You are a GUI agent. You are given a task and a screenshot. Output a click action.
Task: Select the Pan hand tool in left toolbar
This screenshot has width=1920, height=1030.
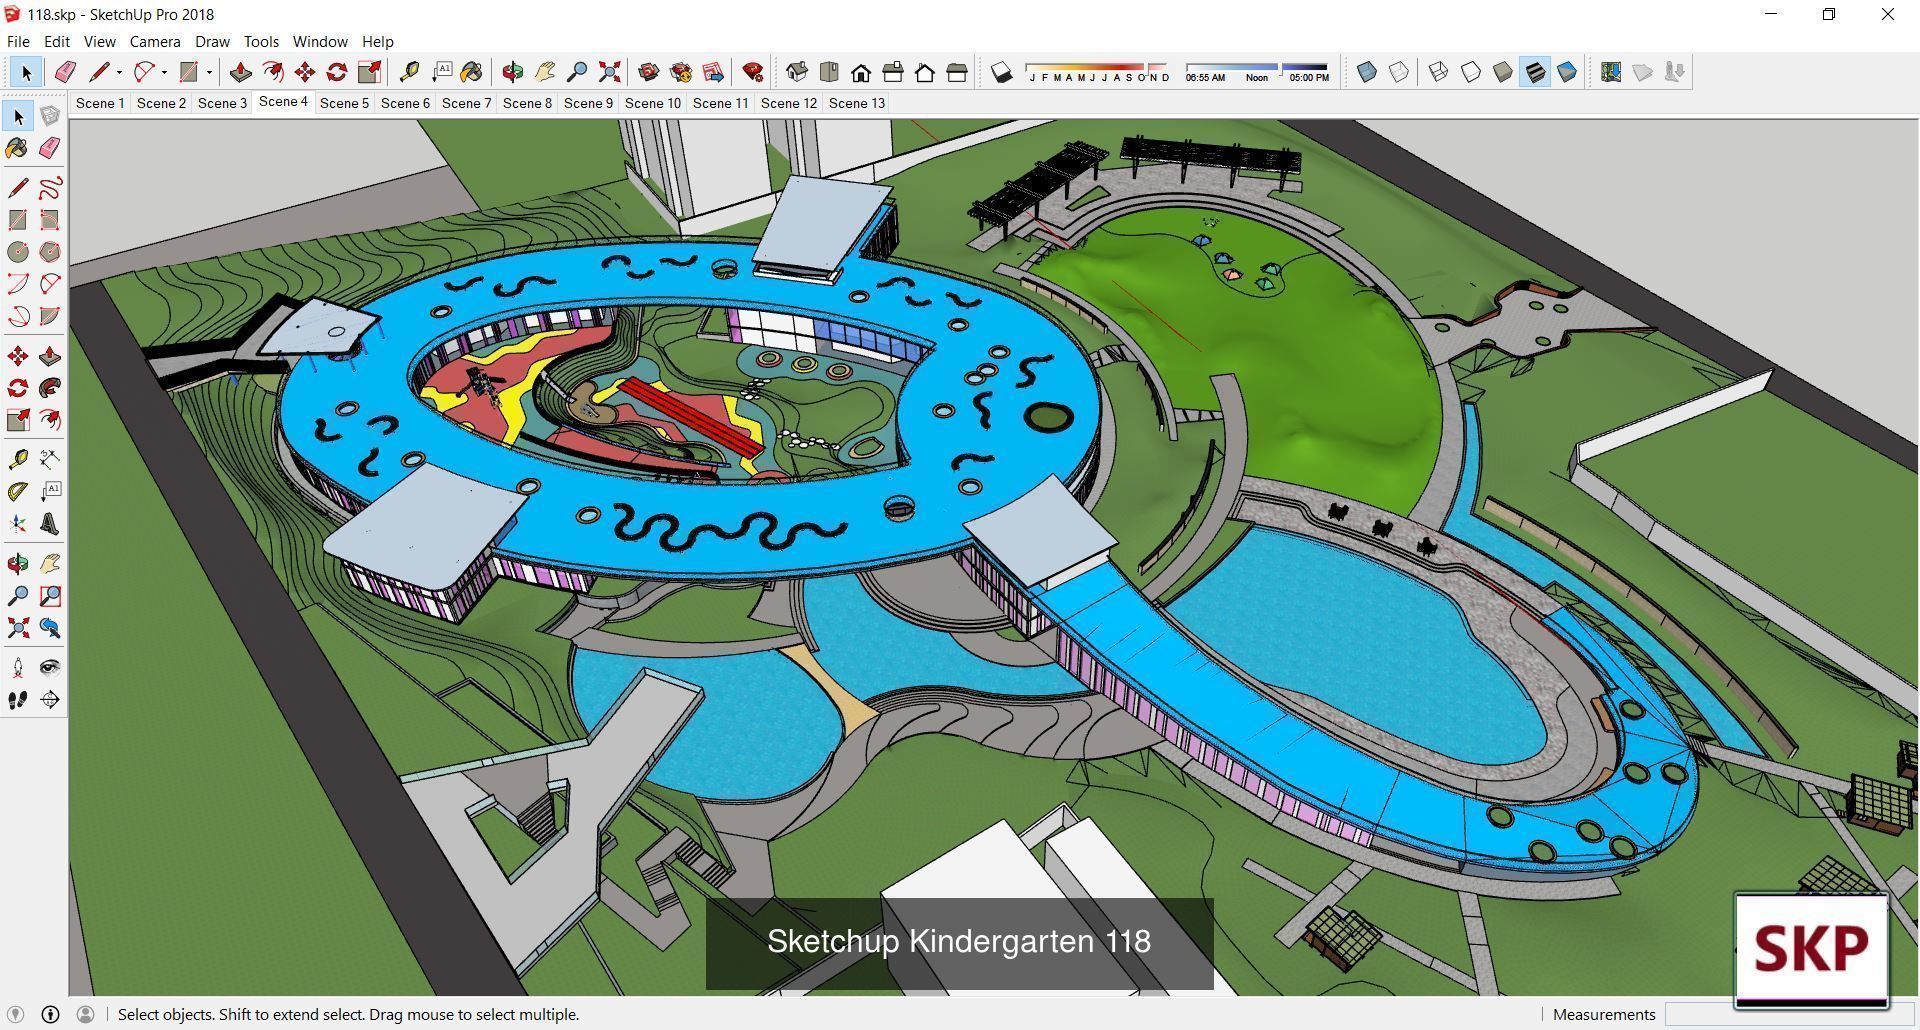pyautogui.click(x=50, y=564)
